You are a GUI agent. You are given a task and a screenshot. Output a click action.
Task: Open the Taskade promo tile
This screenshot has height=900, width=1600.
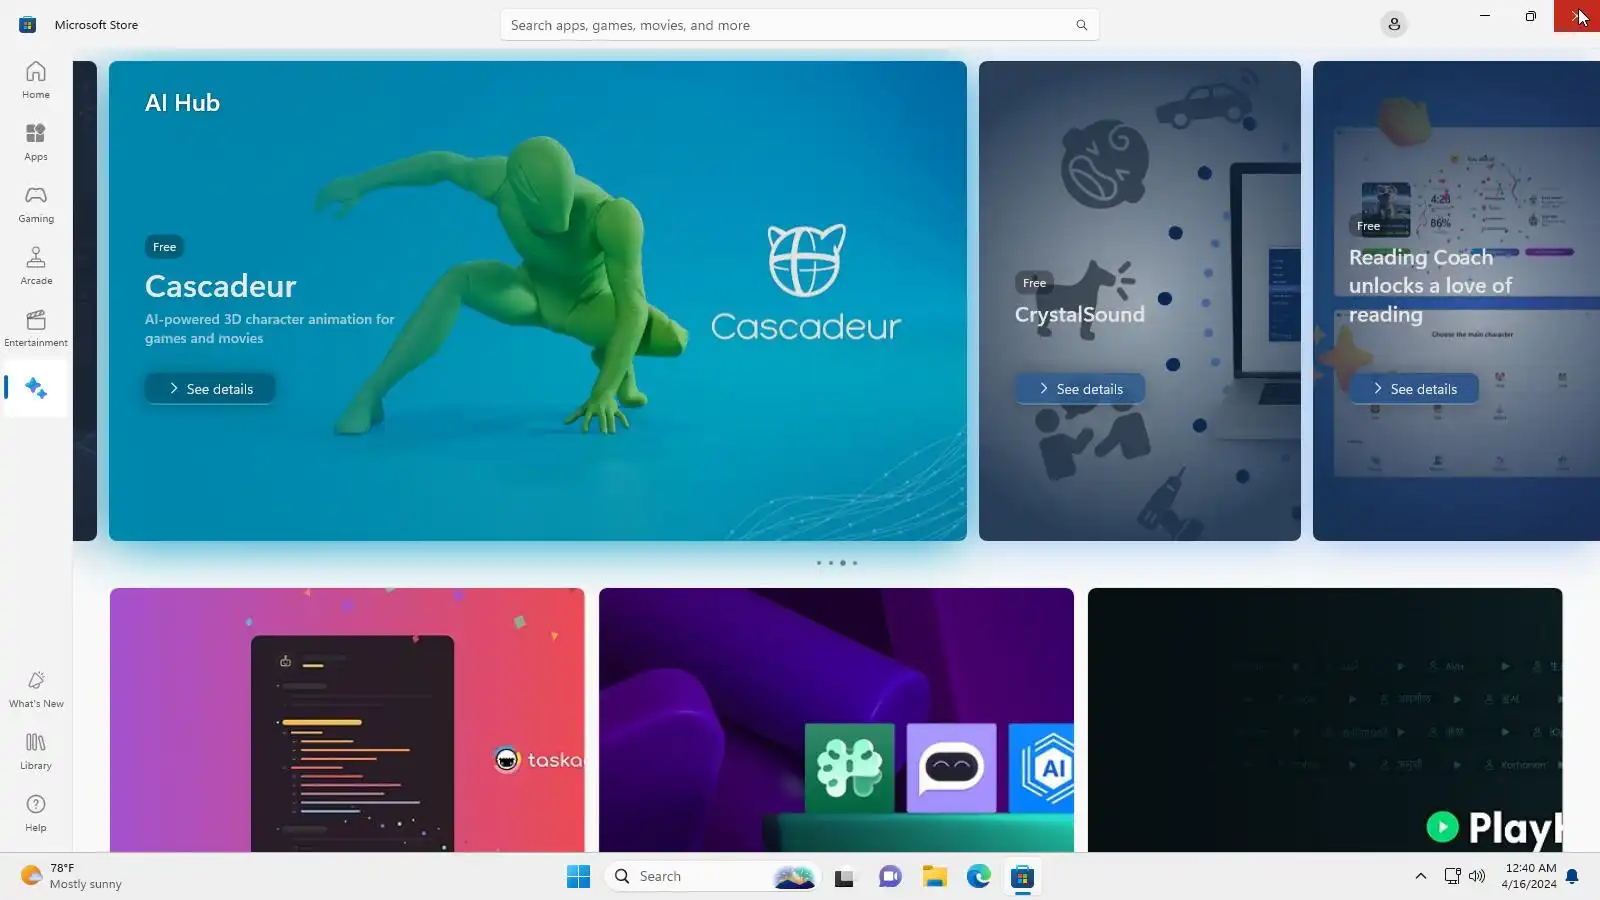pyautogui.click(x=347, y=720)
